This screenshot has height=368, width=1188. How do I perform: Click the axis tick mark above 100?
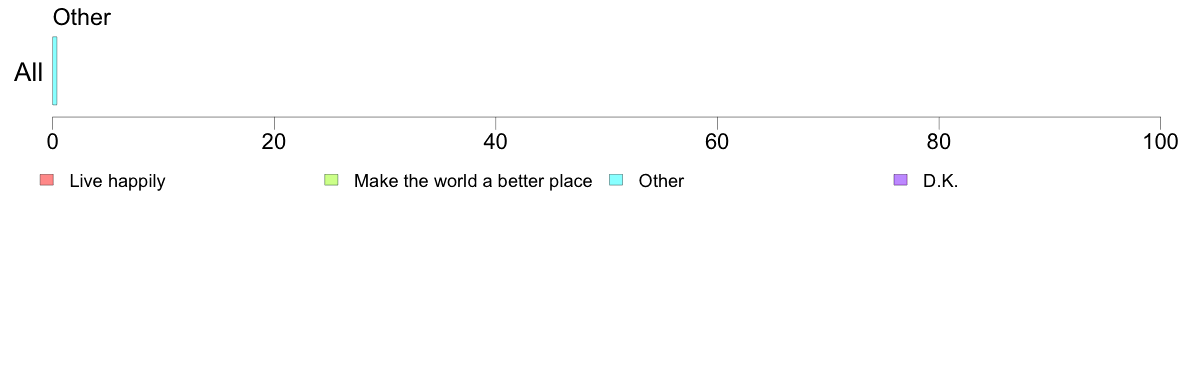tap(1160, 122)
